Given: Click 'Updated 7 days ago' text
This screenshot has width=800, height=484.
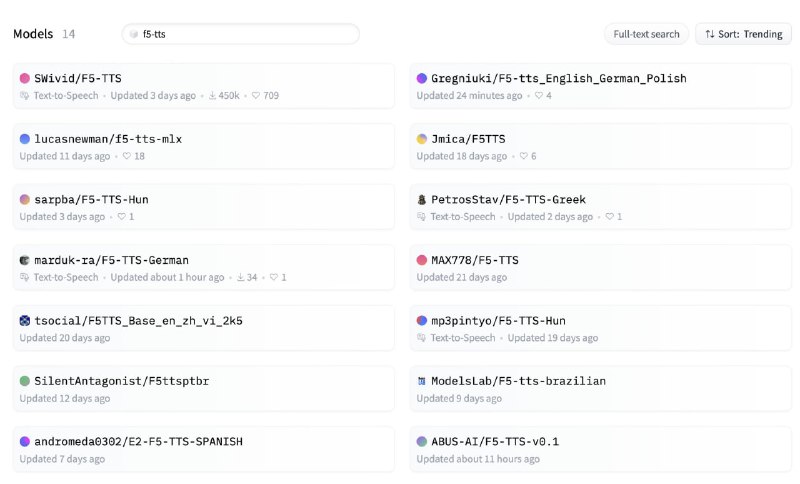Looking at the screenshot, I should tap(62, 459).
